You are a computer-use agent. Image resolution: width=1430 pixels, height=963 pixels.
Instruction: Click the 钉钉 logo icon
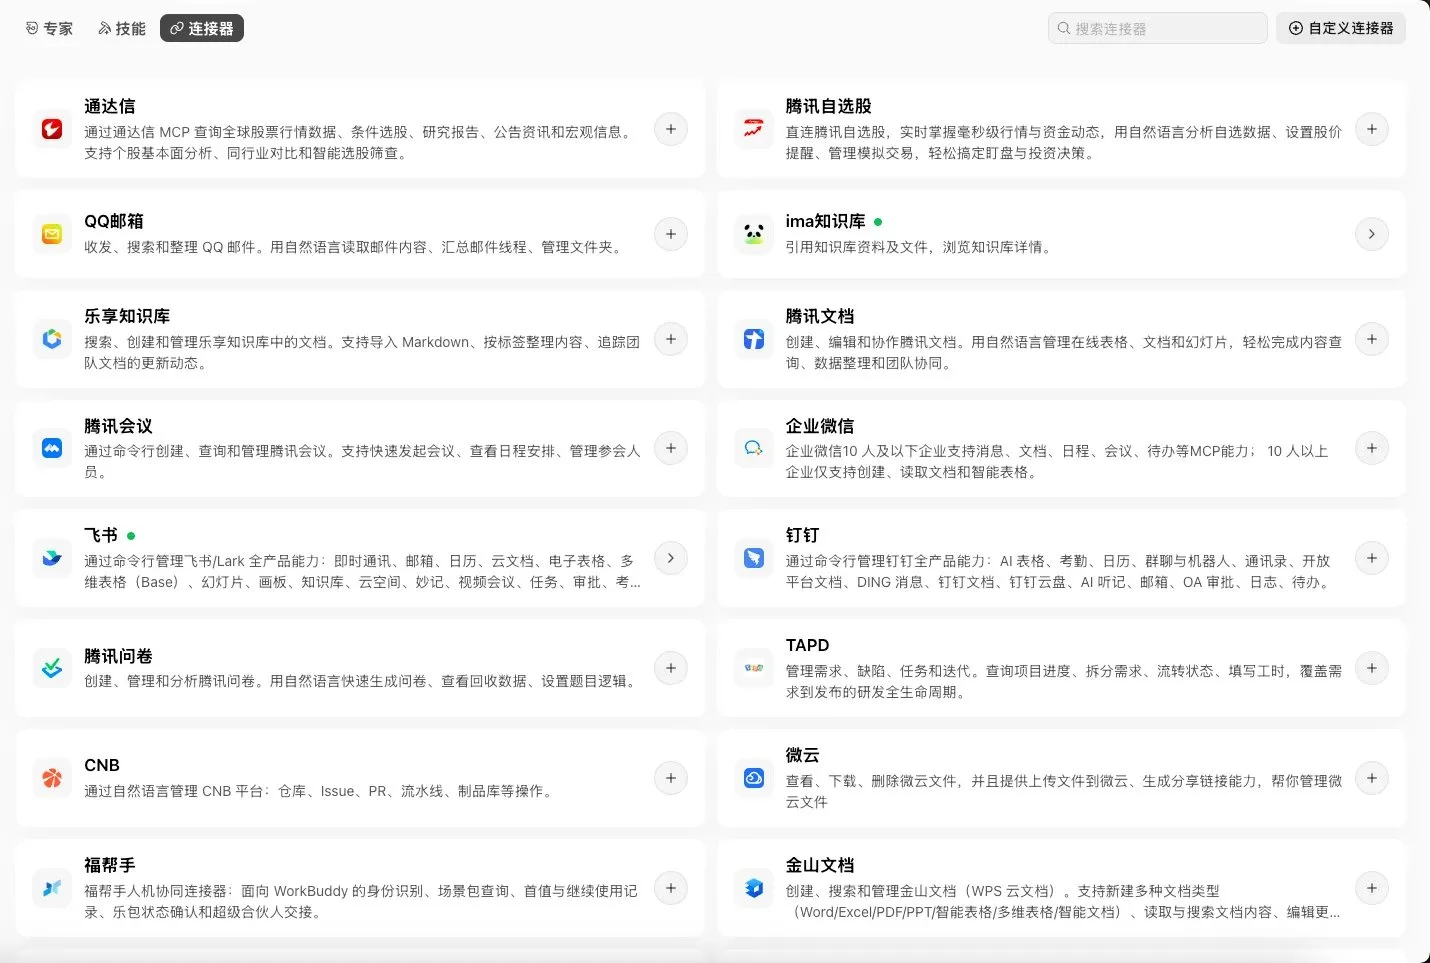pos(753,558)
